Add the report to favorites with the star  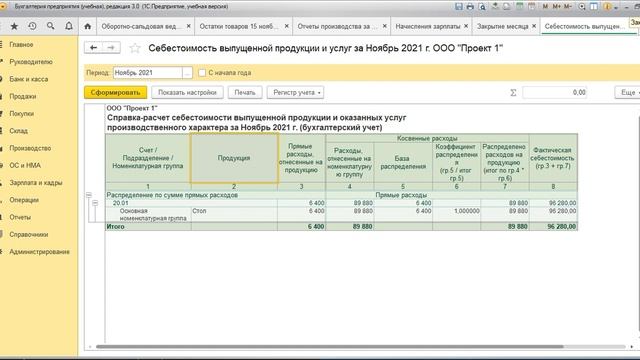point(135,48)
